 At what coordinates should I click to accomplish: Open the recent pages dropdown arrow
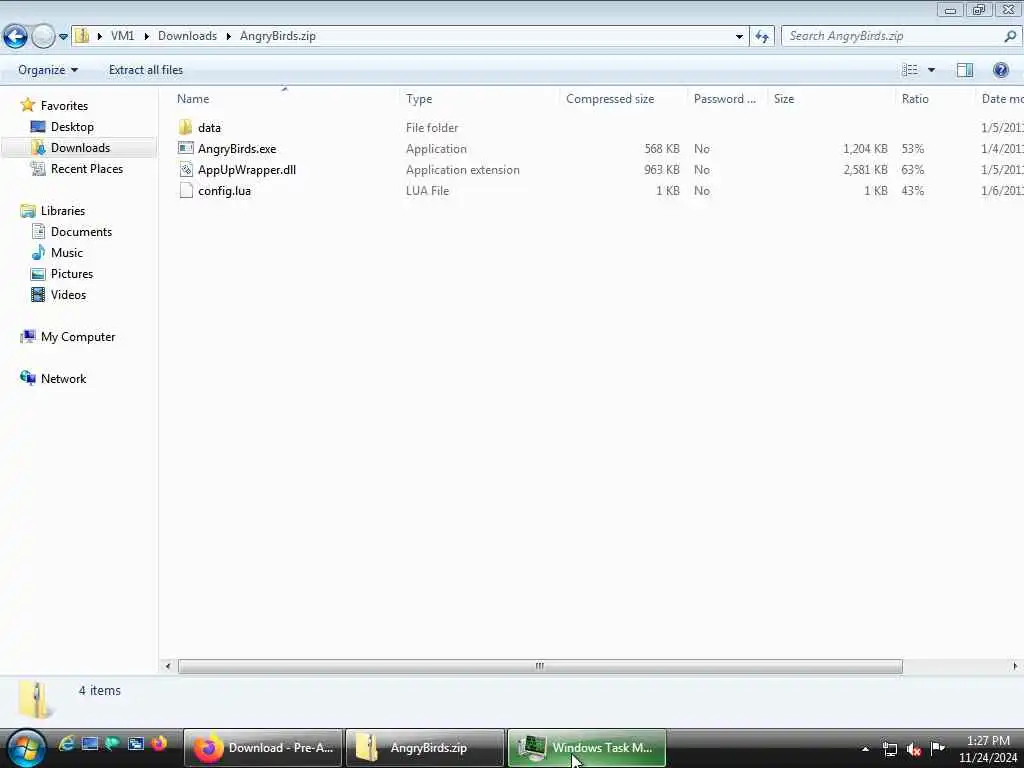coord(63,37)
